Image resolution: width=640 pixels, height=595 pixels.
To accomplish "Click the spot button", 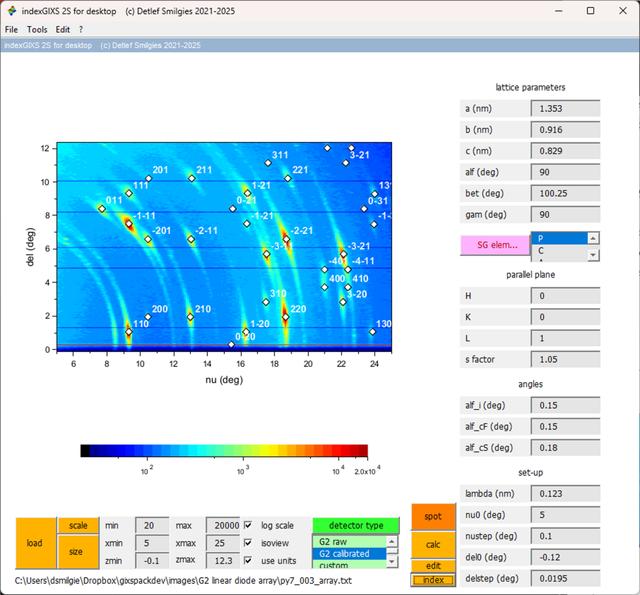I will point(433,517).
